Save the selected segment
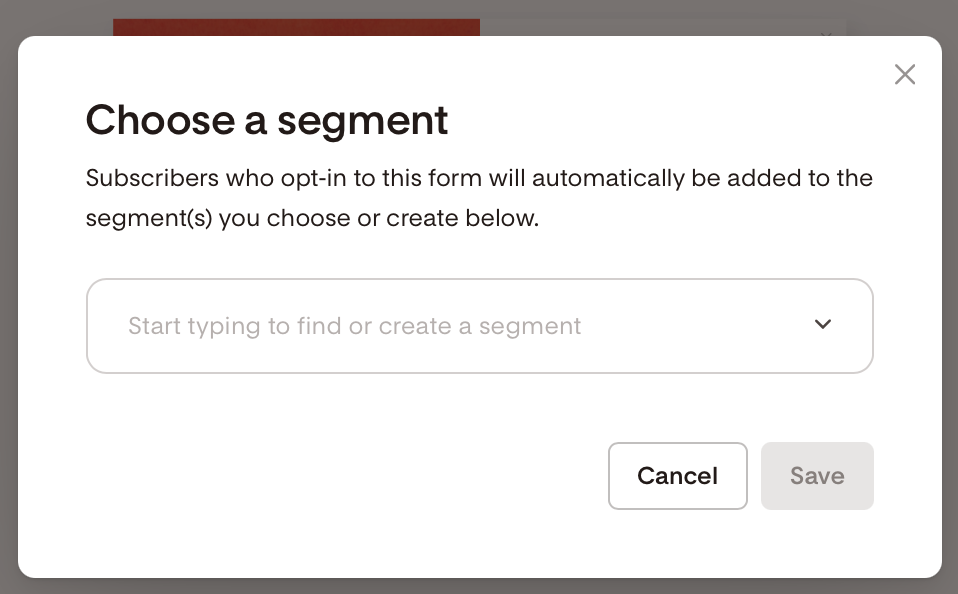 [x=817, y=476]
